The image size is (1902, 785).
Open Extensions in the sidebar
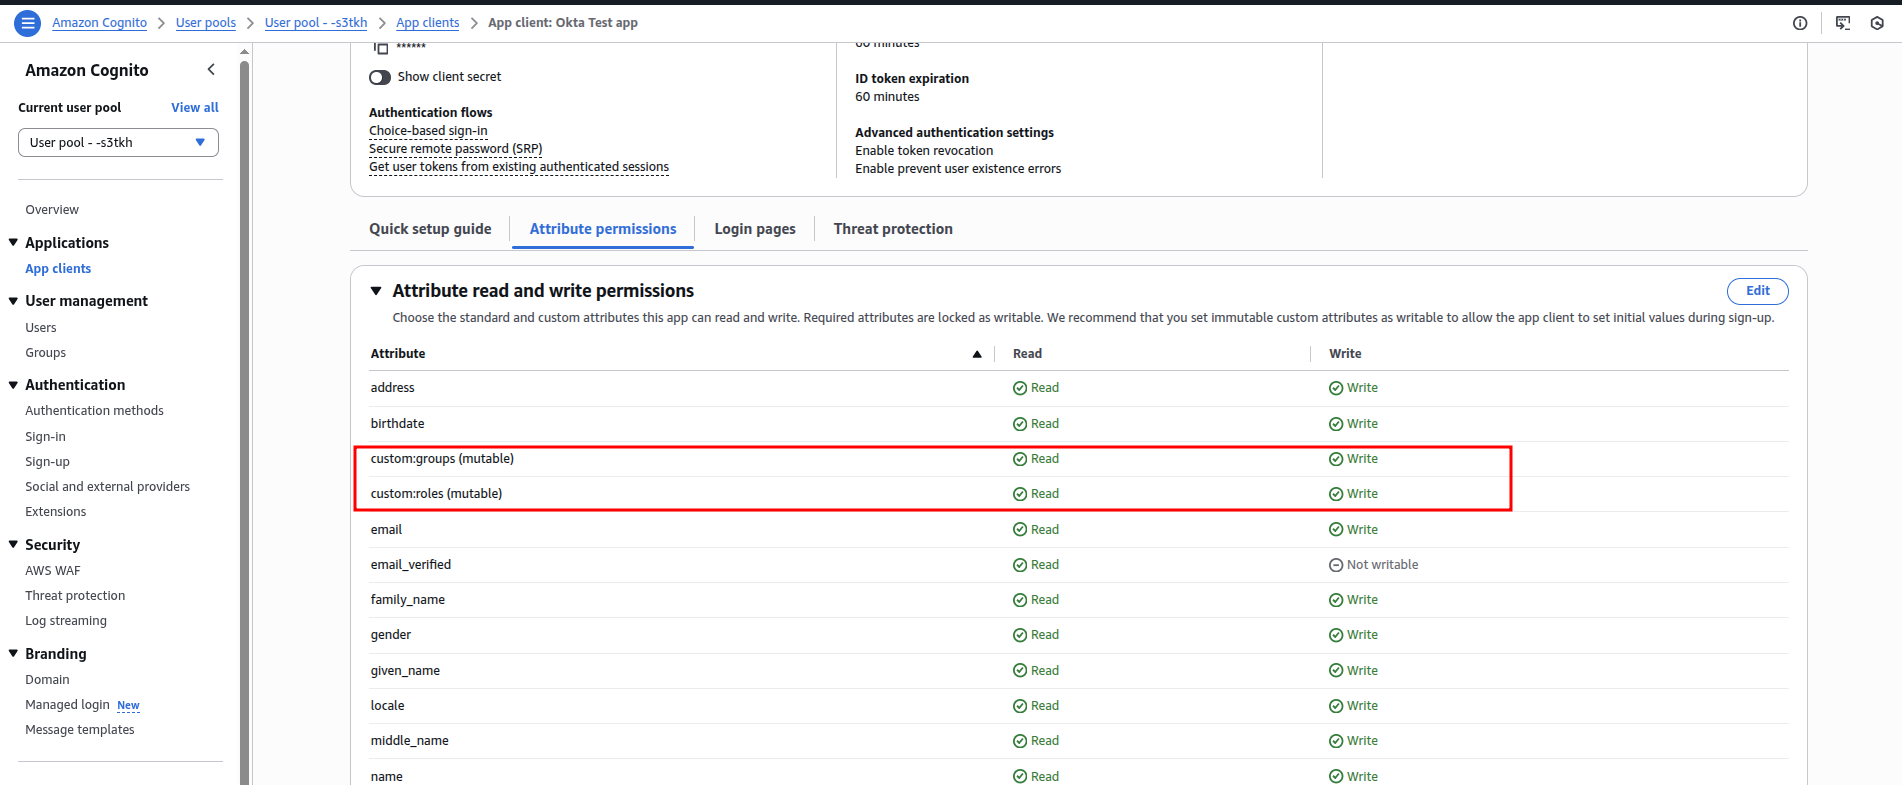(x=56, y=512)
